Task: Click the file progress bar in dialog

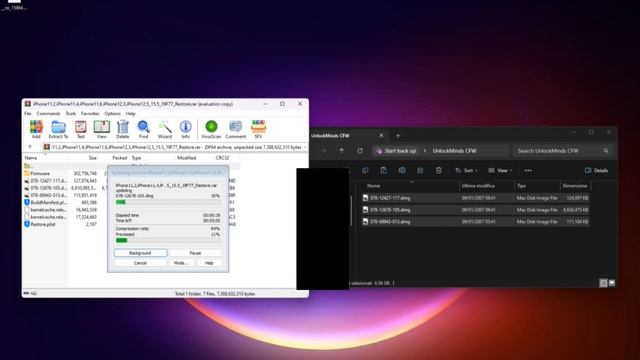Action: [168, 202]
